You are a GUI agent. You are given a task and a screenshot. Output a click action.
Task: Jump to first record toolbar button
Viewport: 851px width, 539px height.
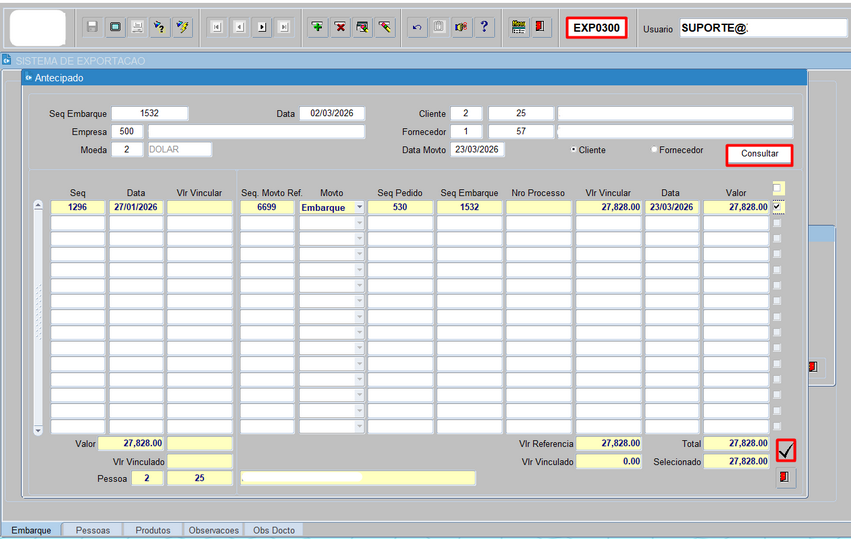(x=216, y=27)
